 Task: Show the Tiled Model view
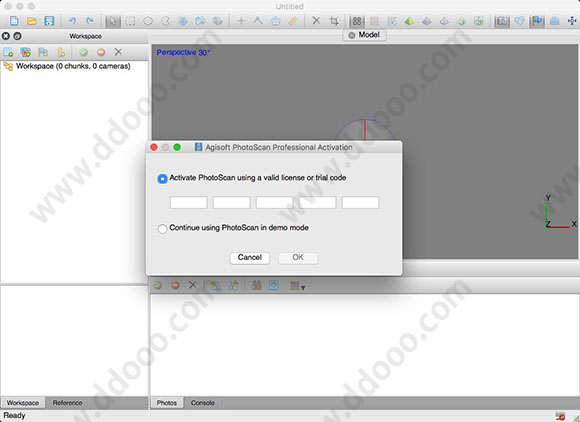point(479,21)
